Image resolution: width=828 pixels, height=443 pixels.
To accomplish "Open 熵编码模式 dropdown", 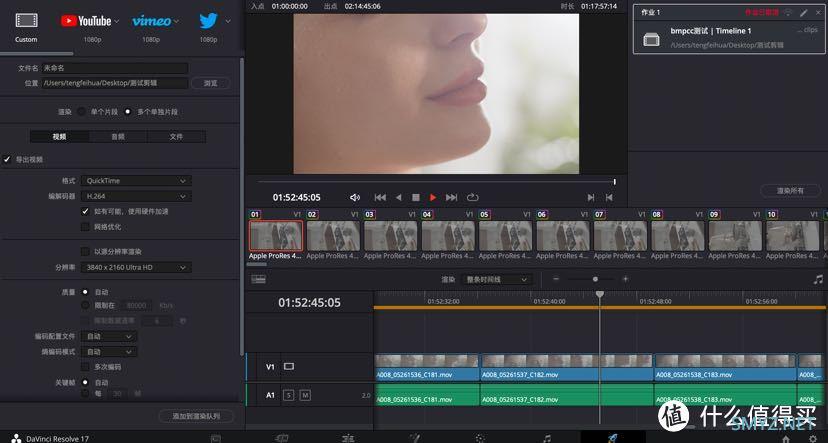I will tap(109, 352).
